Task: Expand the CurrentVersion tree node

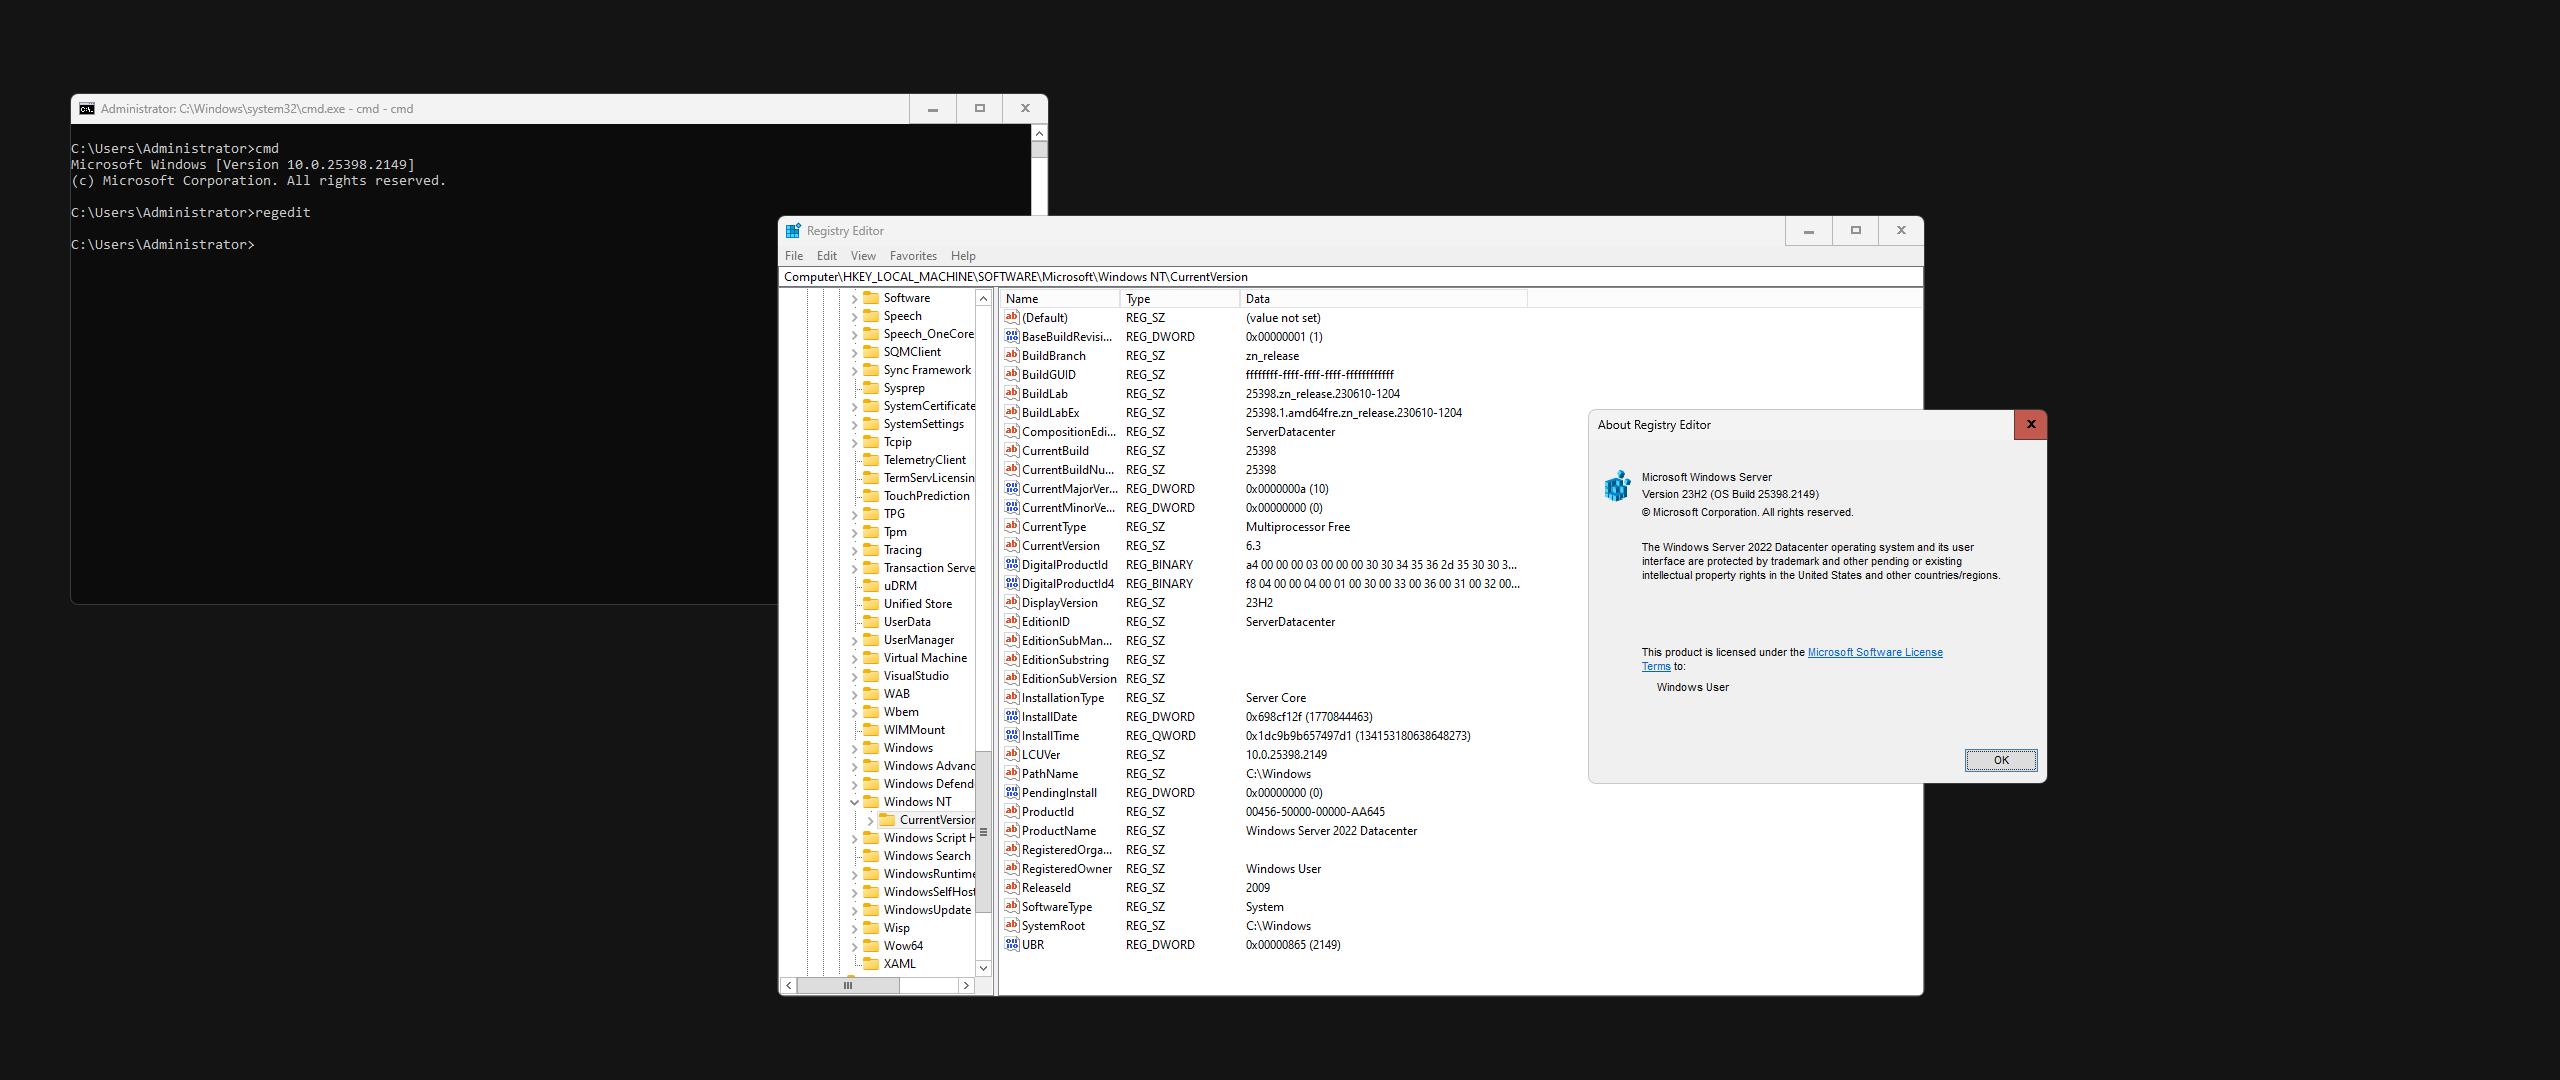Action: 870,820
